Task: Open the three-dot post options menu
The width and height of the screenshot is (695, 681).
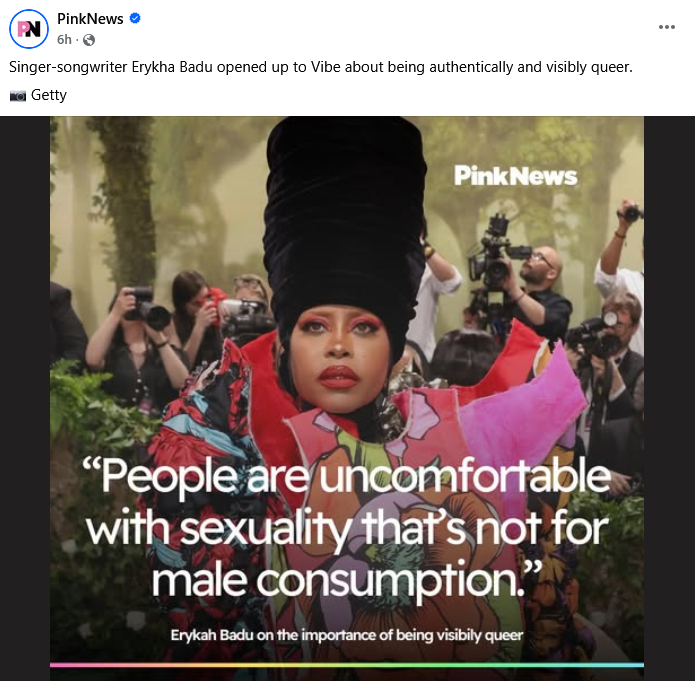Action: click(667, 27)
